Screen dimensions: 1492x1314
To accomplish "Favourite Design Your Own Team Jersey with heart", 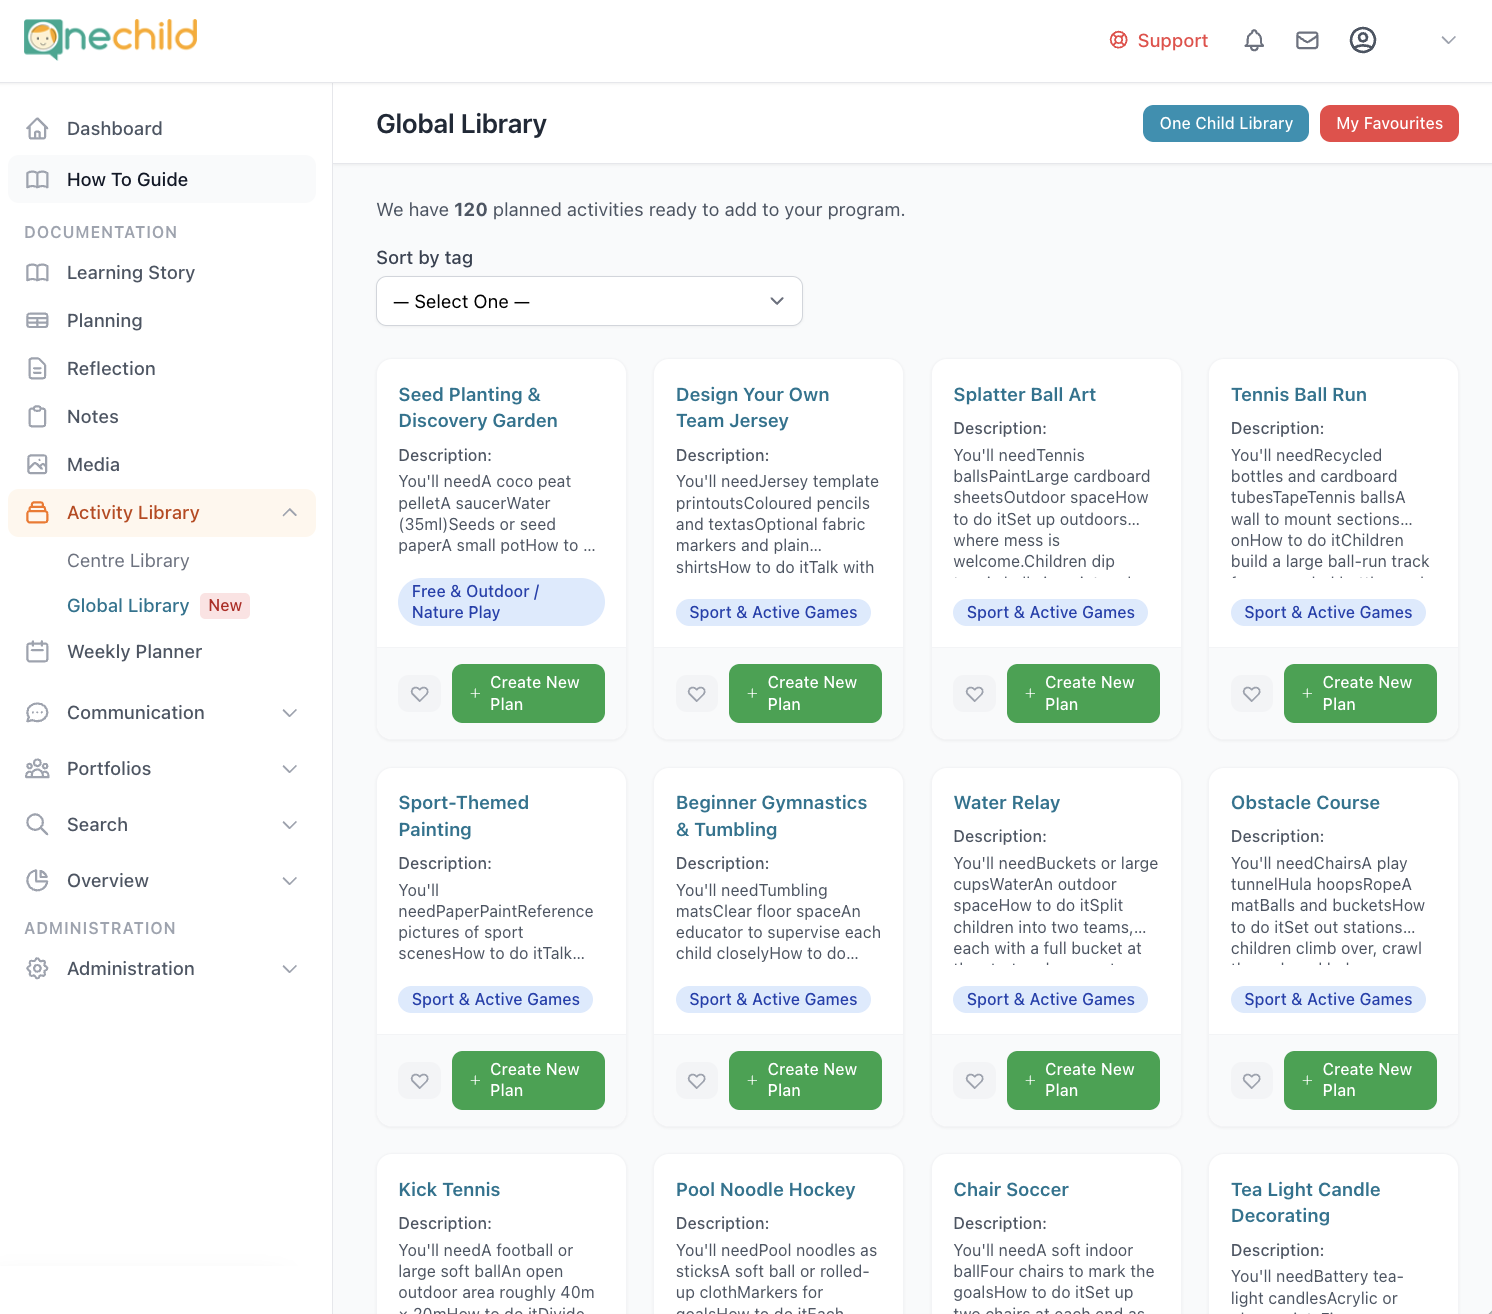I will click(697, 693).
